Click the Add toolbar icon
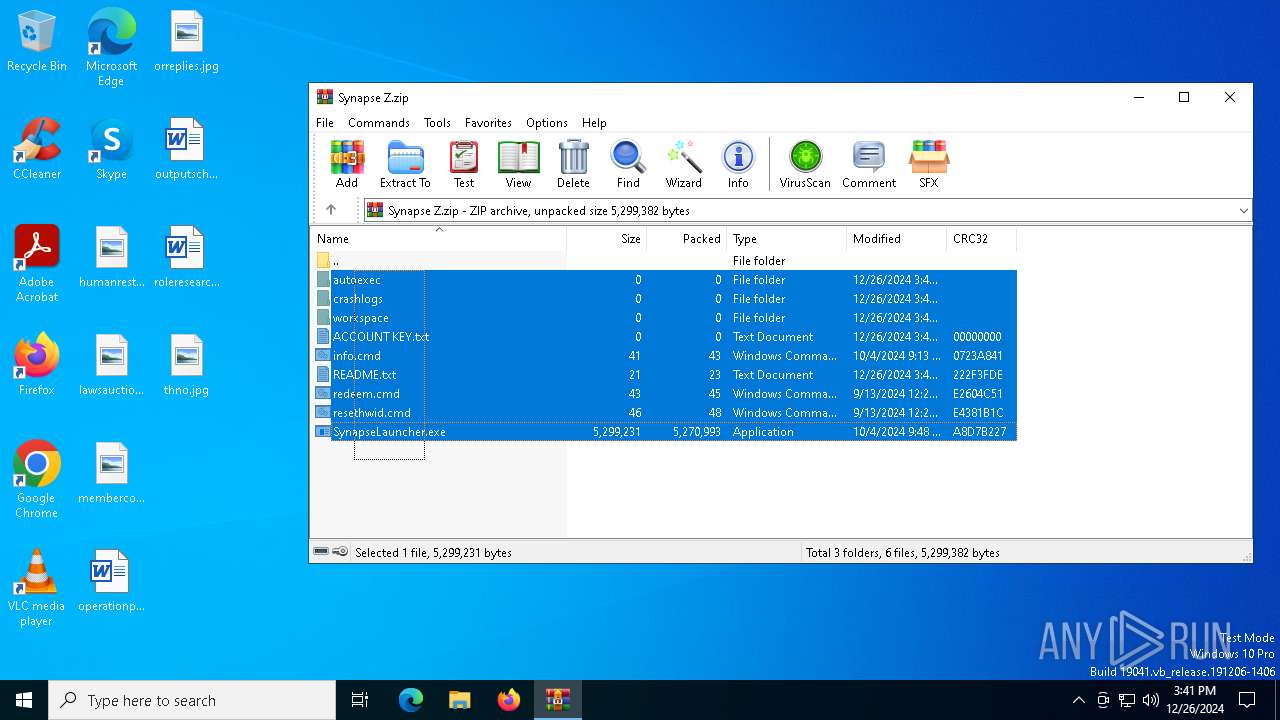Screen dimensions: 1280x720 [x=347, y=164]
